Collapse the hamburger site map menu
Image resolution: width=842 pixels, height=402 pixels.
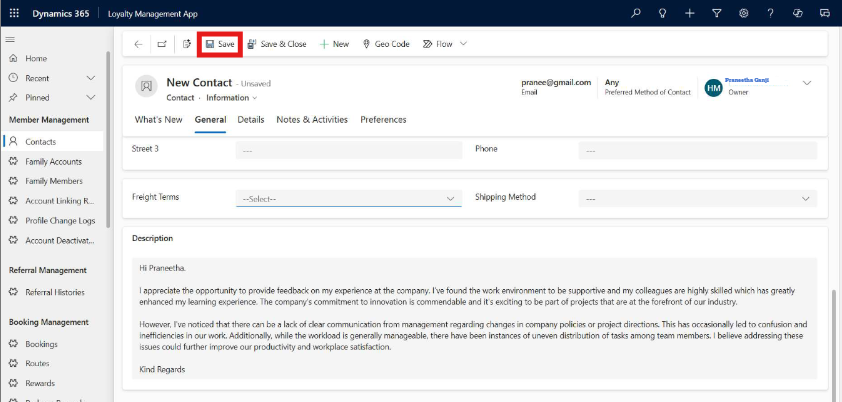click(11, 39)
